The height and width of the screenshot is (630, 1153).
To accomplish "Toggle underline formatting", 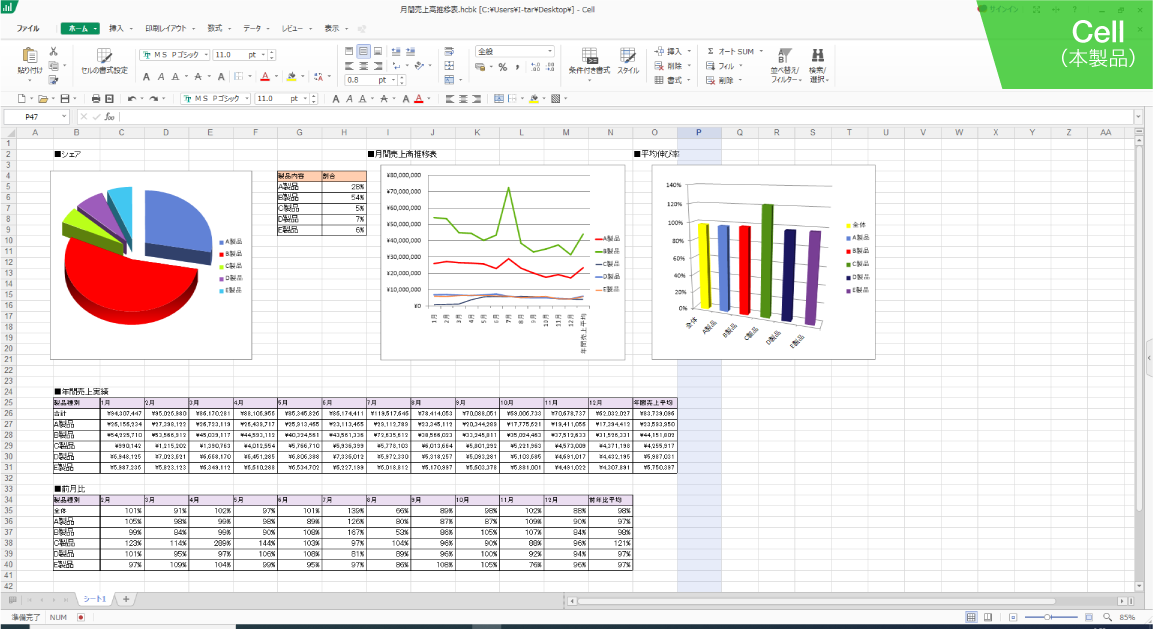I will 174,76.
